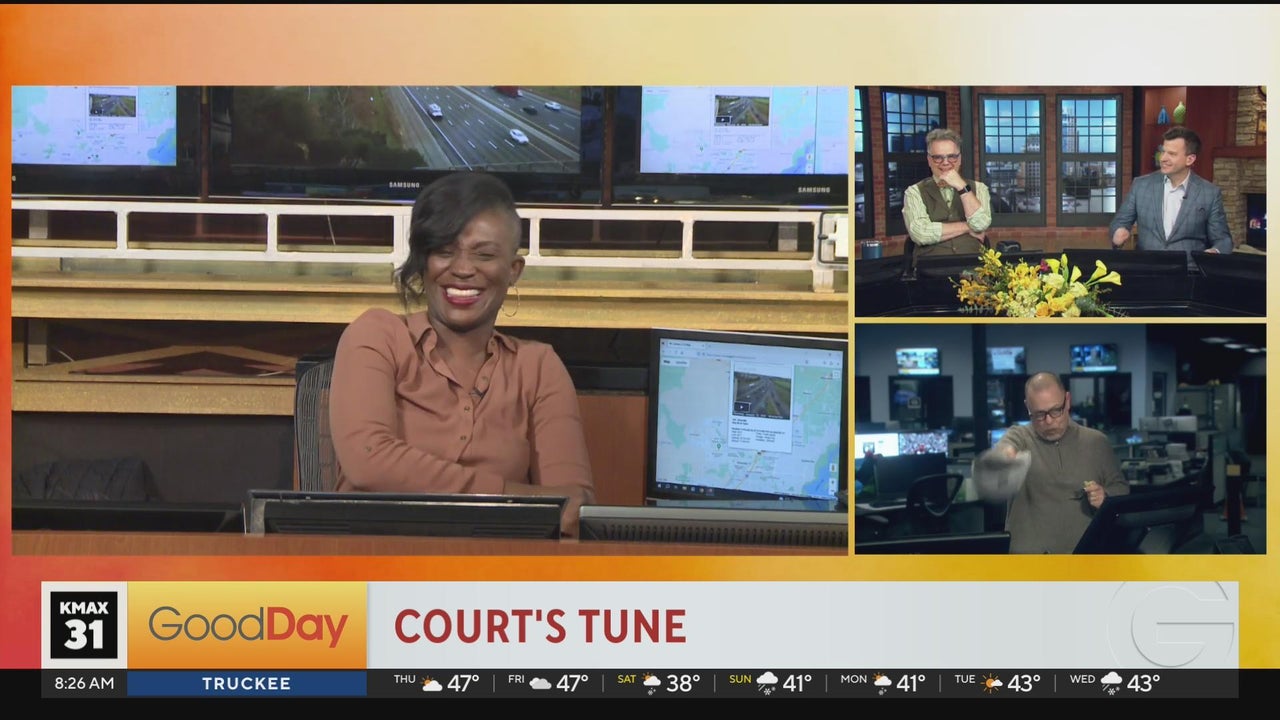Click Tuesday's 43° temperature reading
This screenshot has width=1280, height=720.
pos(1024,684)
